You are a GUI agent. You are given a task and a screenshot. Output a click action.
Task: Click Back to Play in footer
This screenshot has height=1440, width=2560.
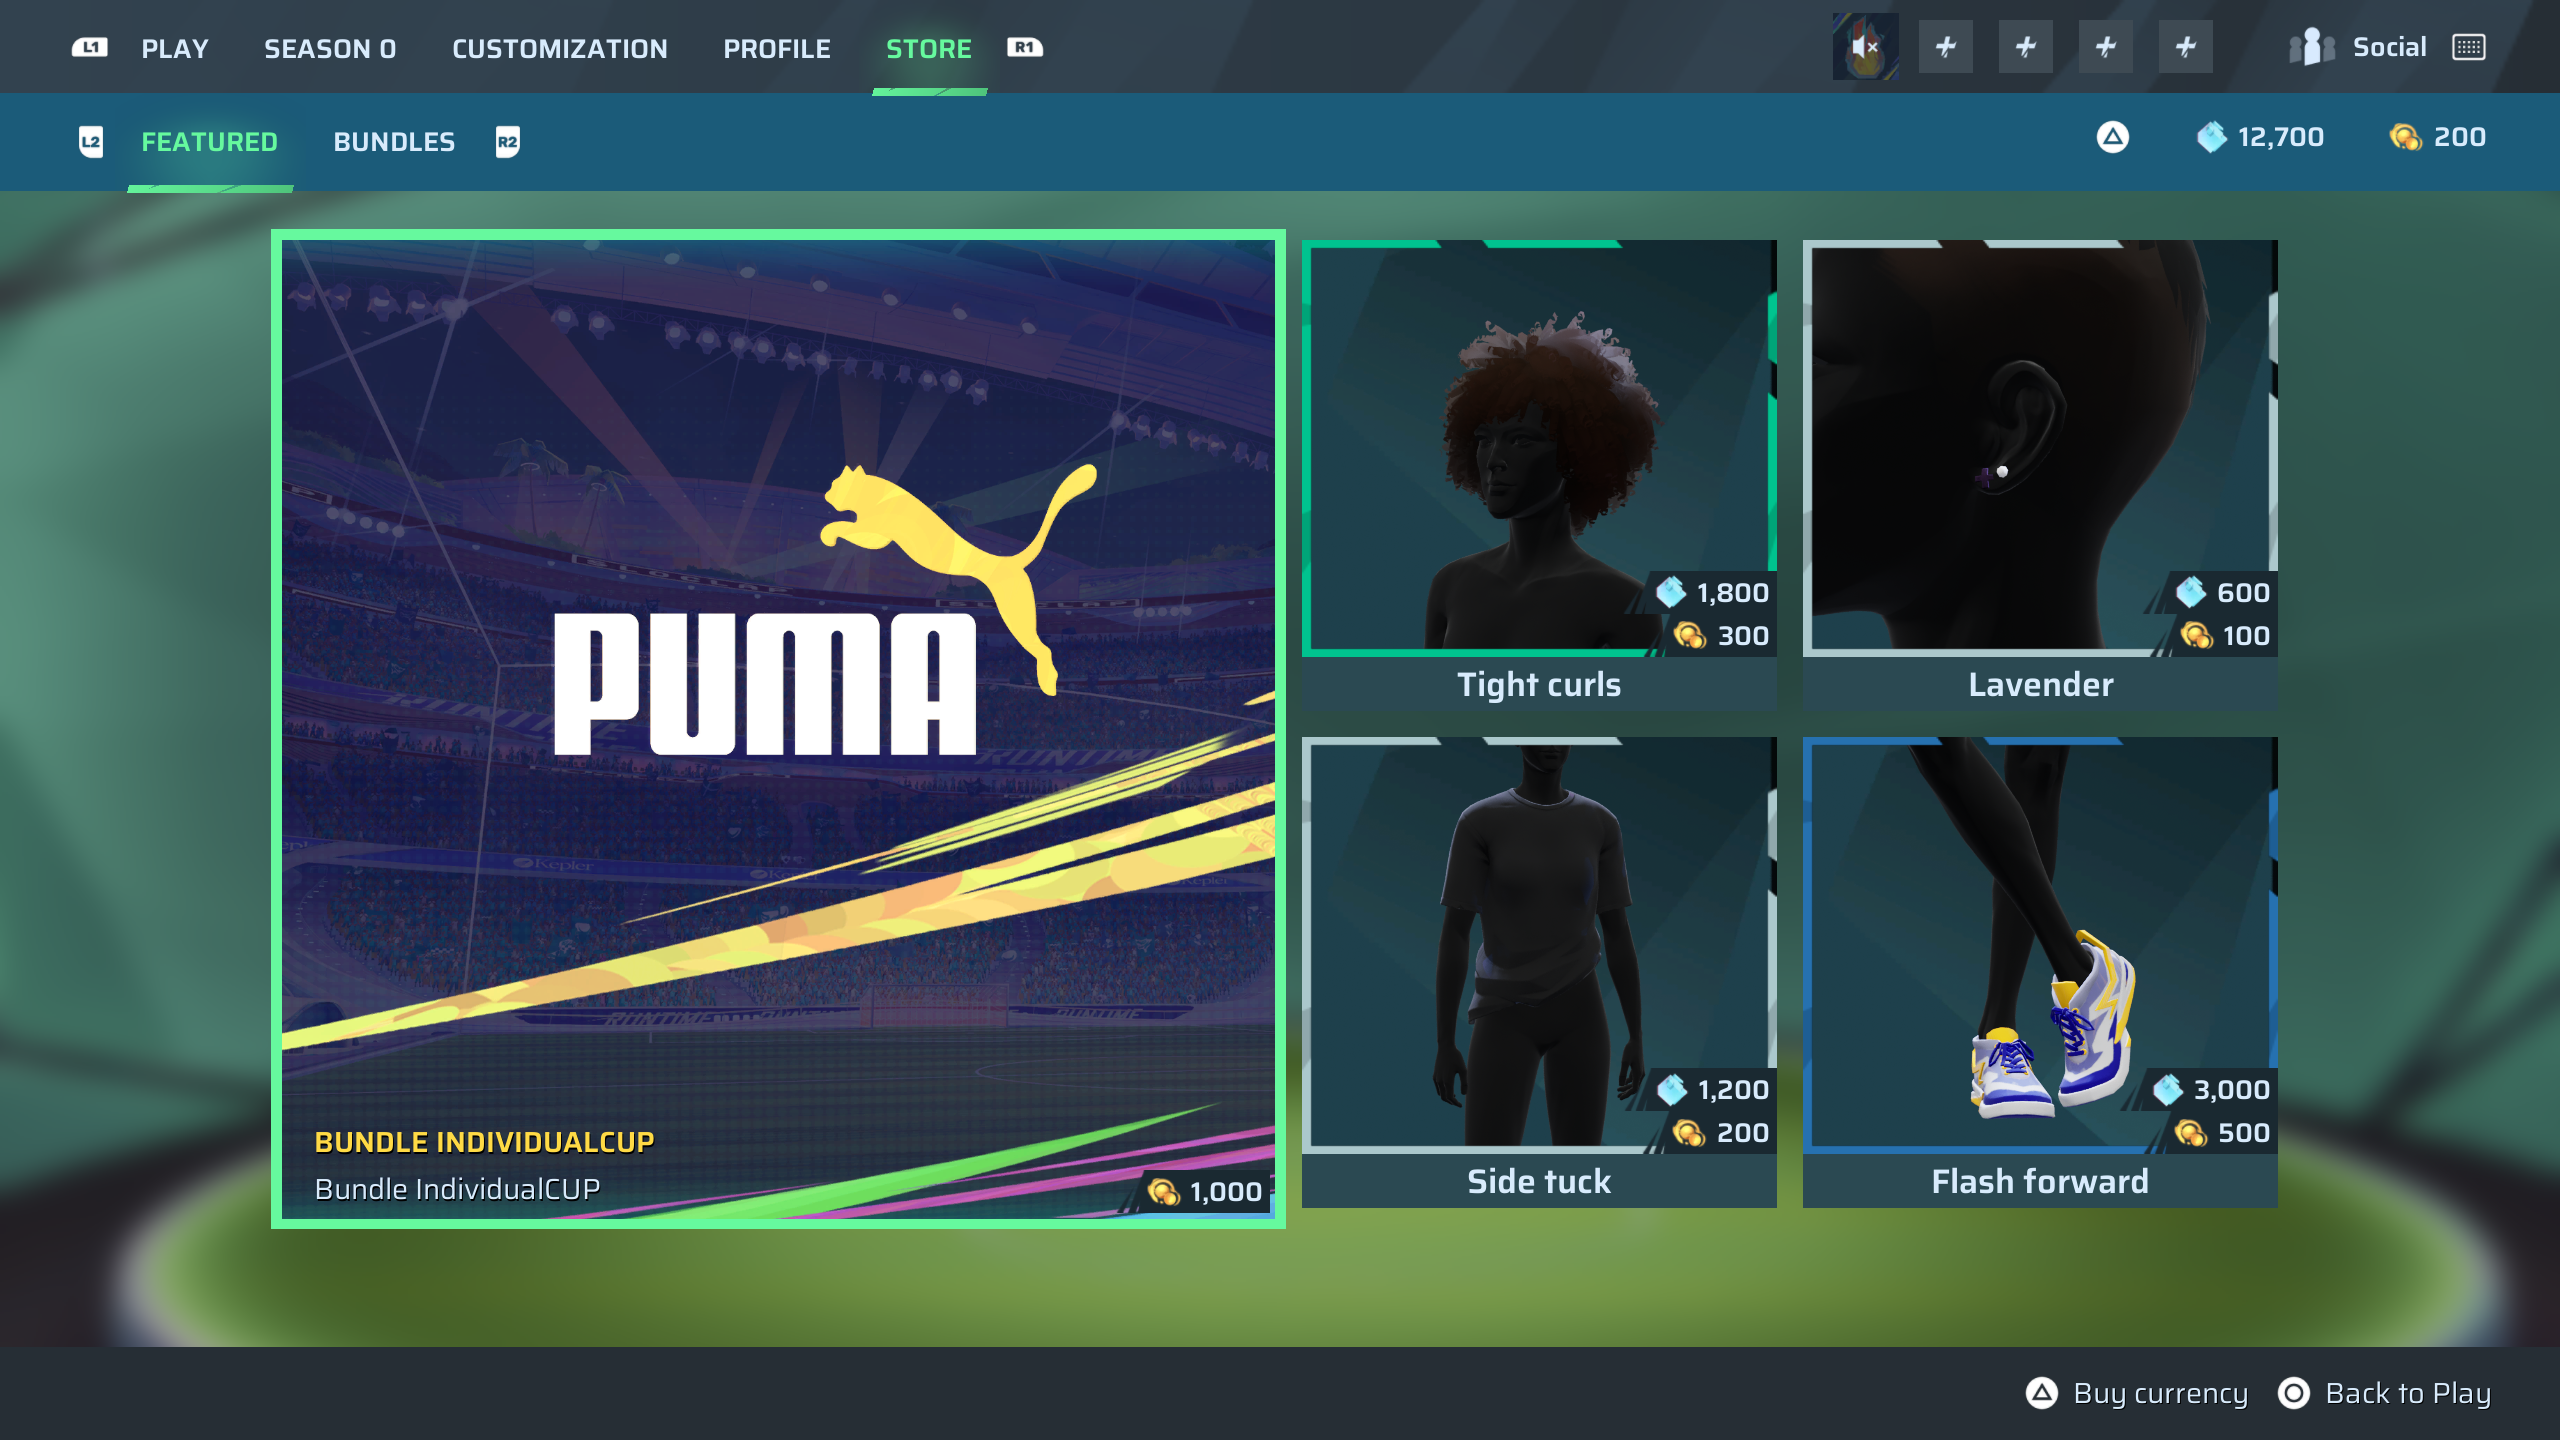pyautogui.click(x=2408, y=1394)
